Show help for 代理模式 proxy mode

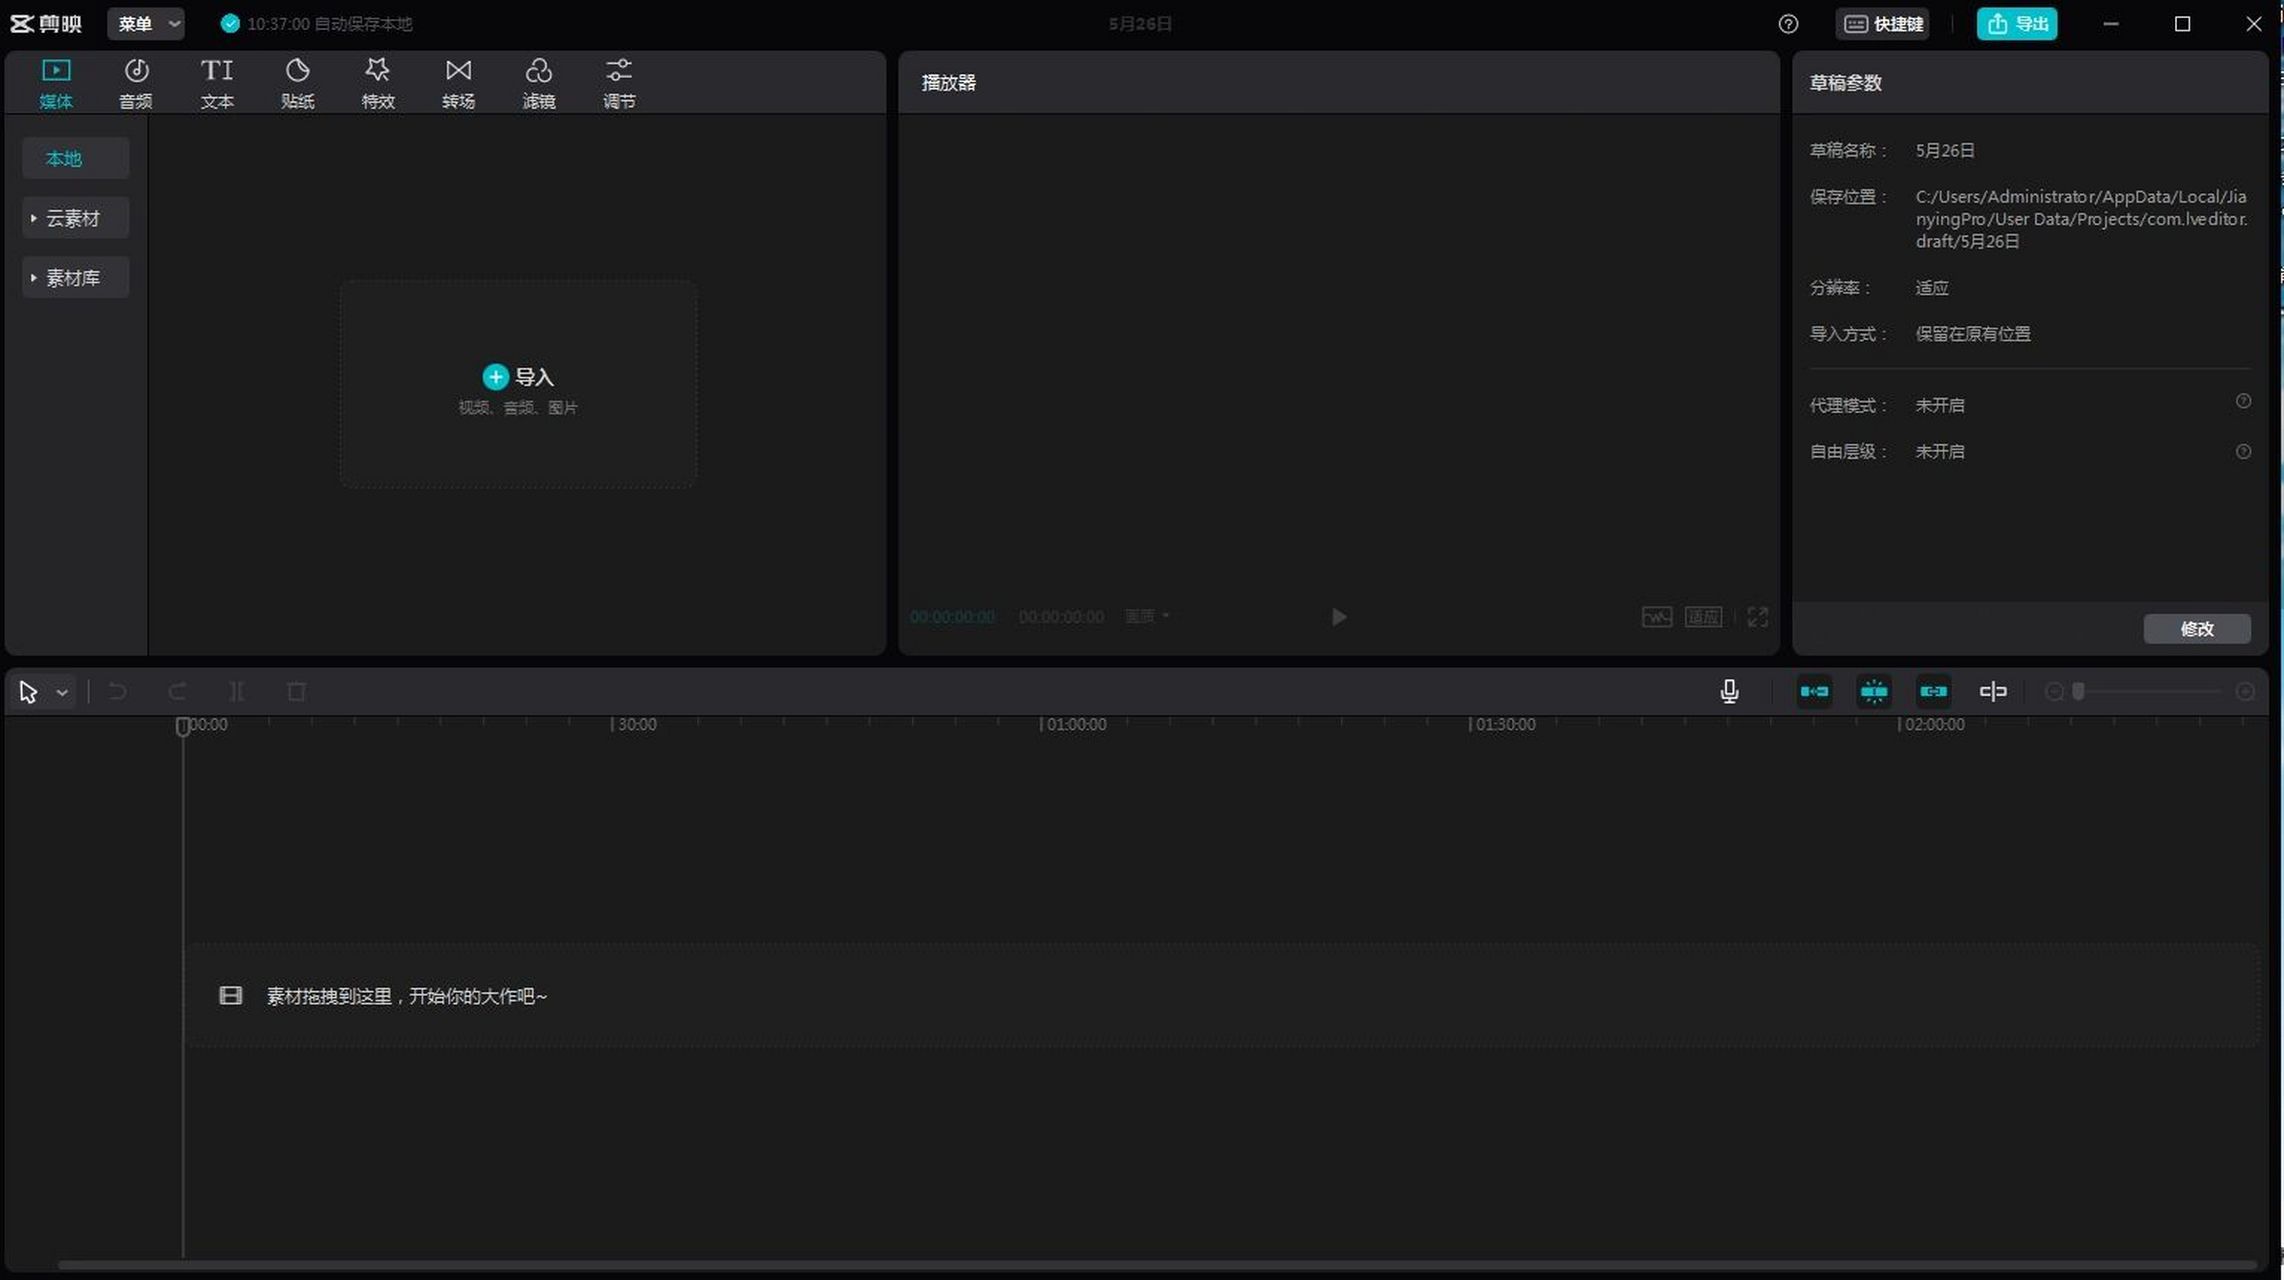(x=2243, y=401)
